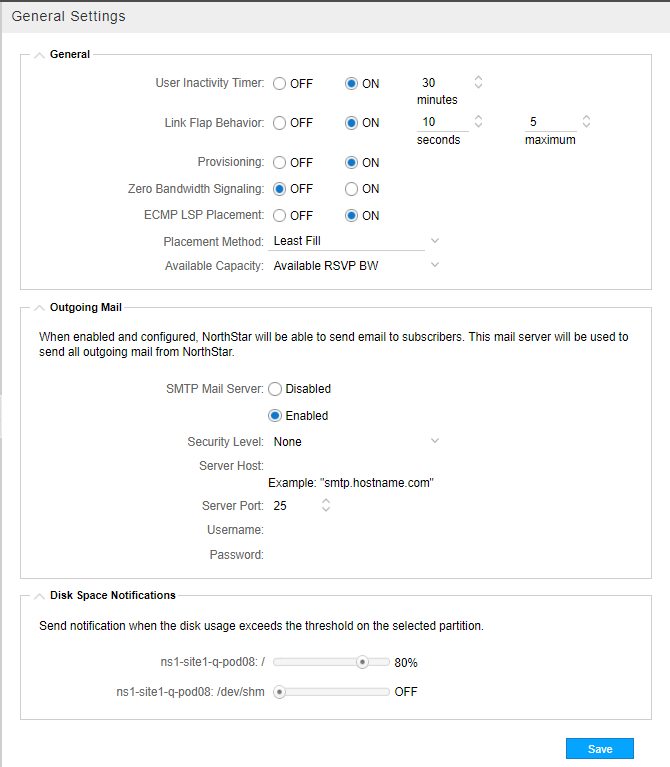This screenshot has width=670, height=767.
Task: Turn Provisioning OFF
Action: click(280, 162)
